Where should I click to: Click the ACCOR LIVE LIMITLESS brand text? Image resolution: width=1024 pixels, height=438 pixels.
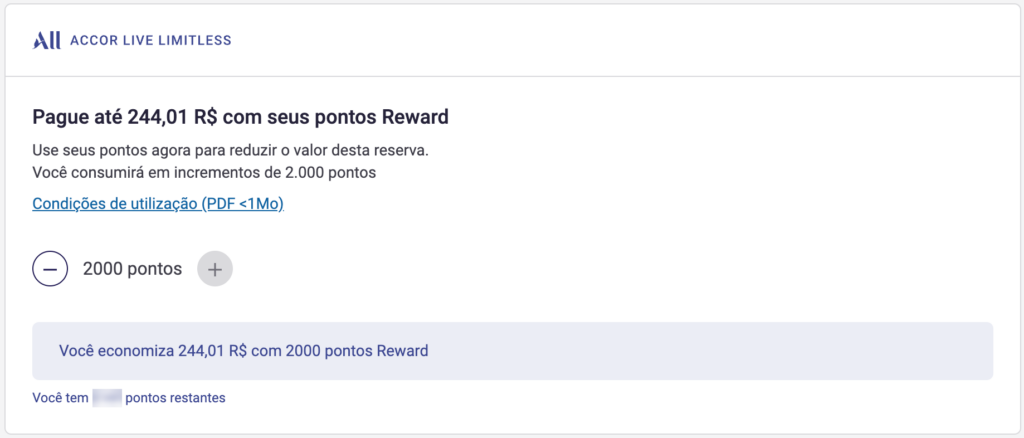(150, 41)
